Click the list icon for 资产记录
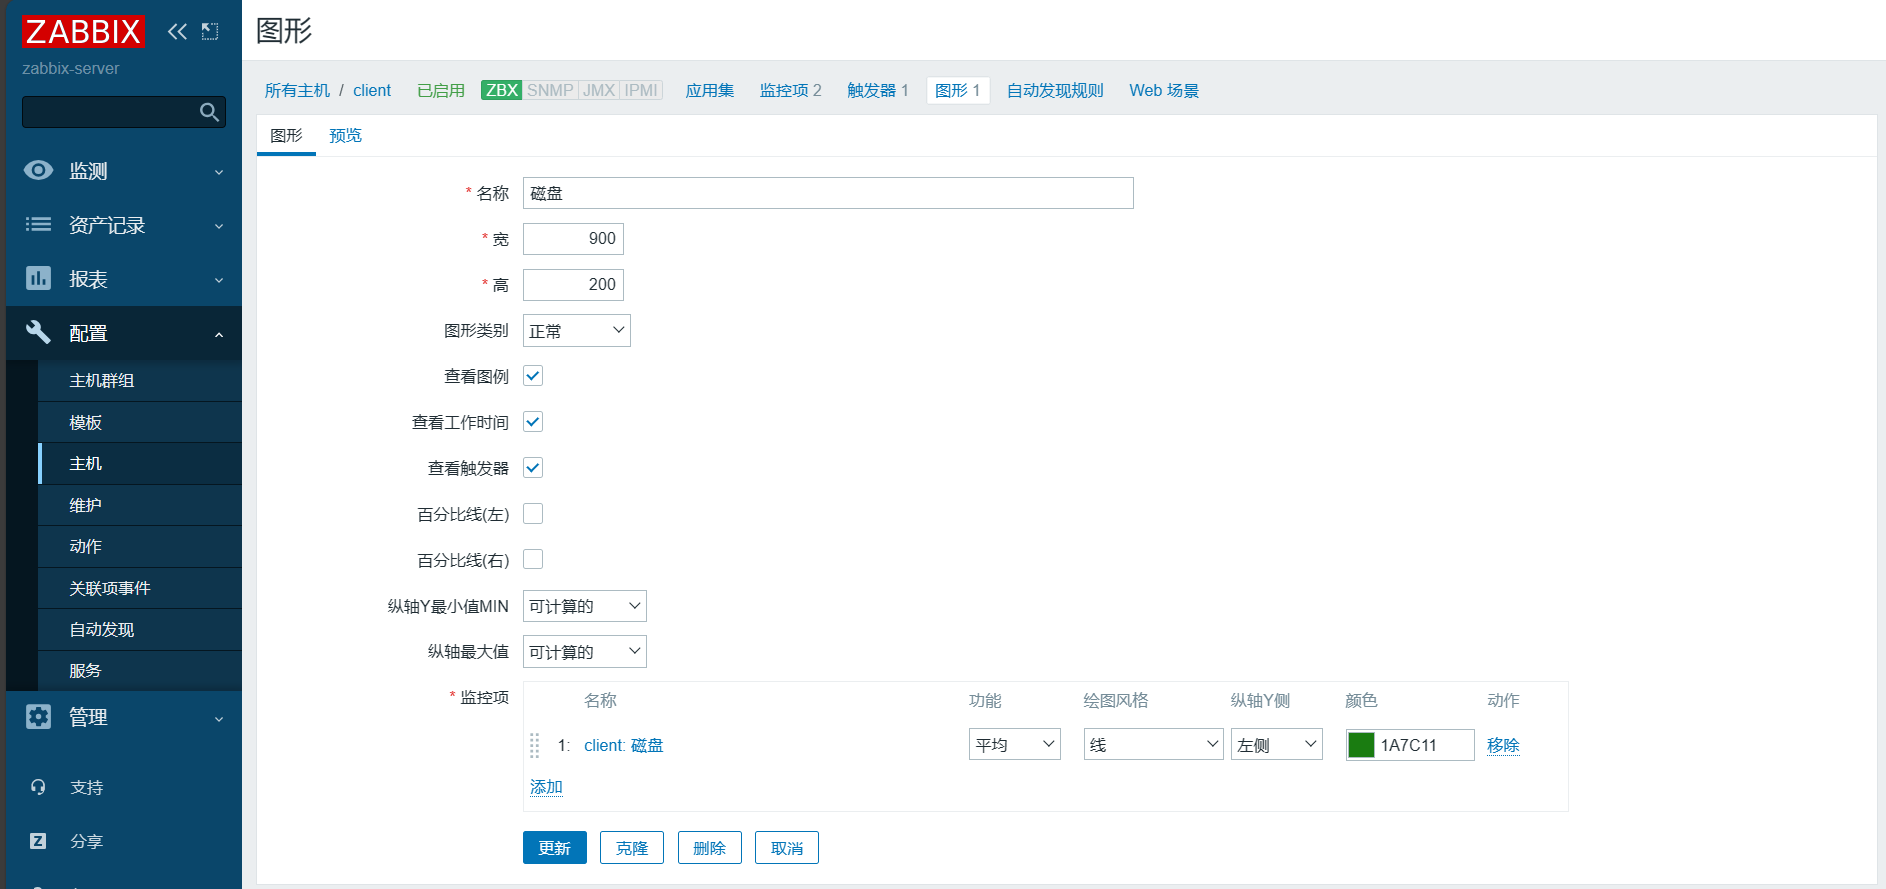Viewport: 1886px width, 889px height. pos(38,224)
